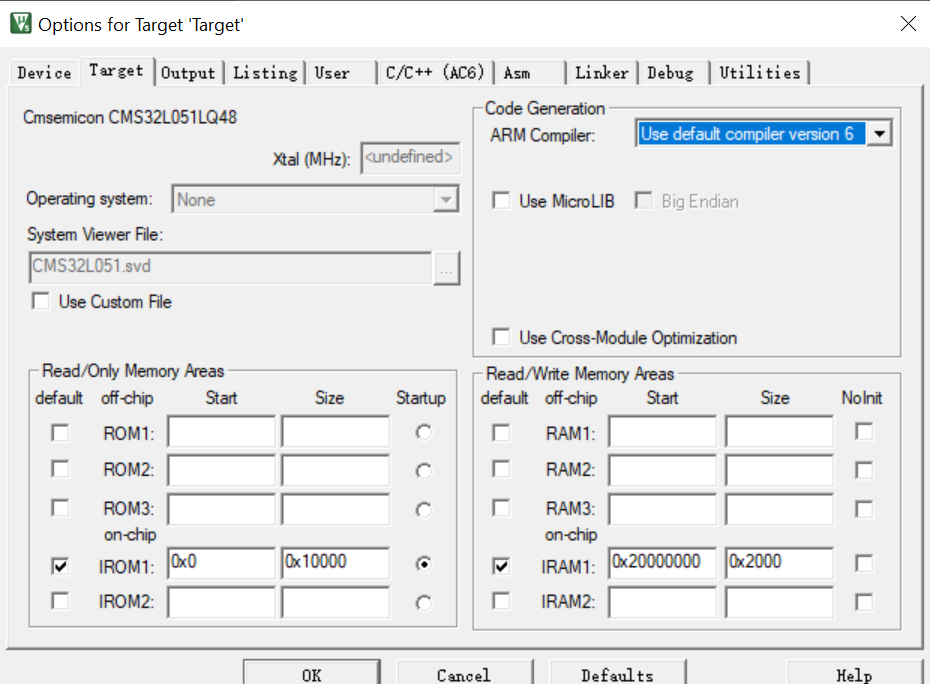930x684 pixels.
Task: Select ROM1 Startup radio button
Action: [423, 432]
